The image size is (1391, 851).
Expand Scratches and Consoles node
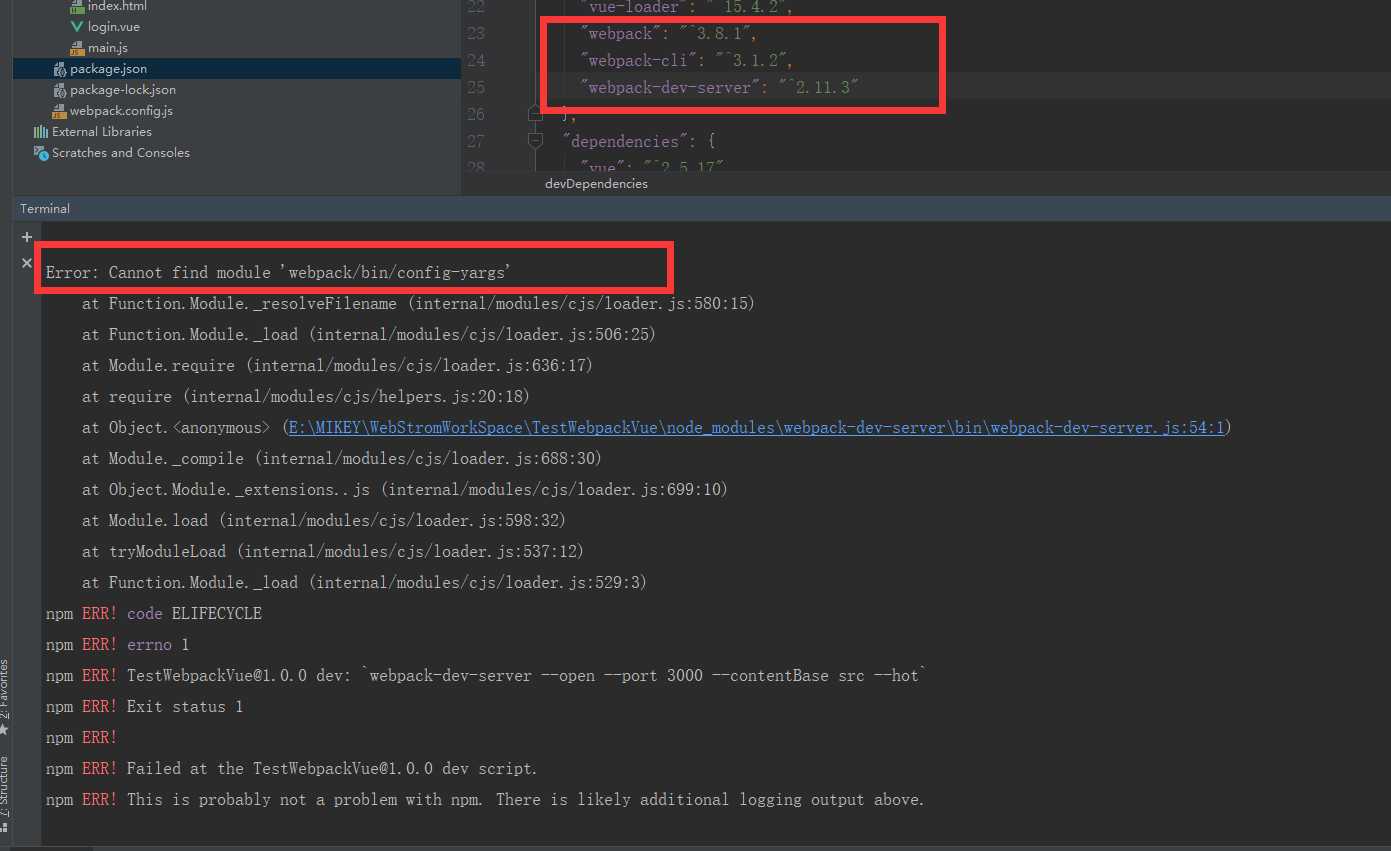click(121, 153)
